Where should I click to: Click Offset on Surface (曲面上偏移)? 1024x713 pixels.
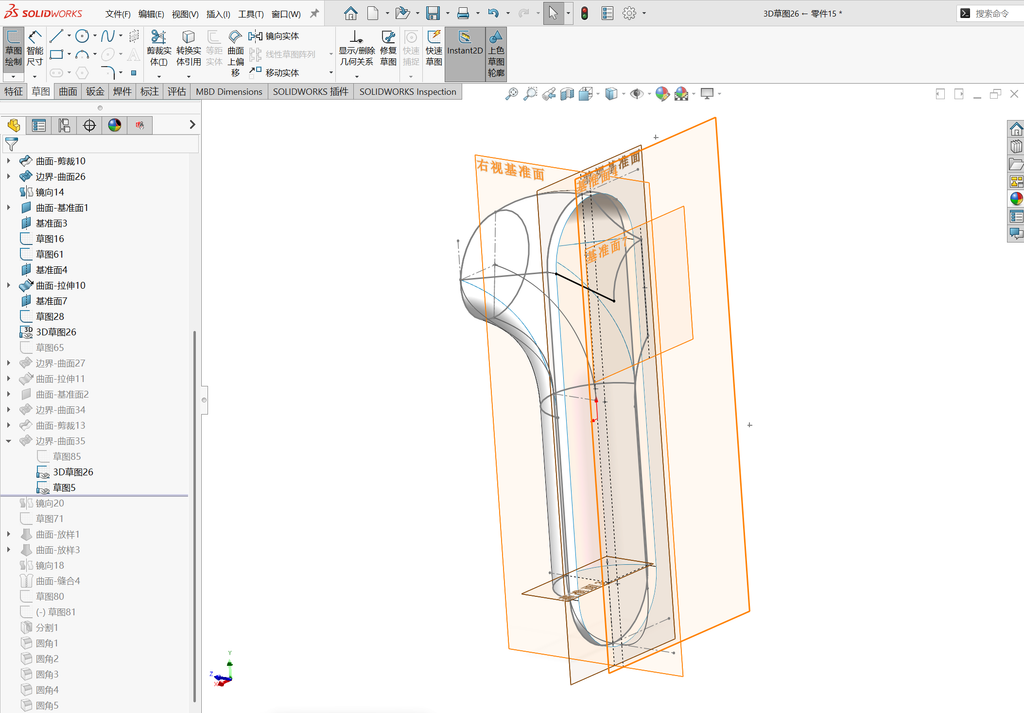coord(236,54)
